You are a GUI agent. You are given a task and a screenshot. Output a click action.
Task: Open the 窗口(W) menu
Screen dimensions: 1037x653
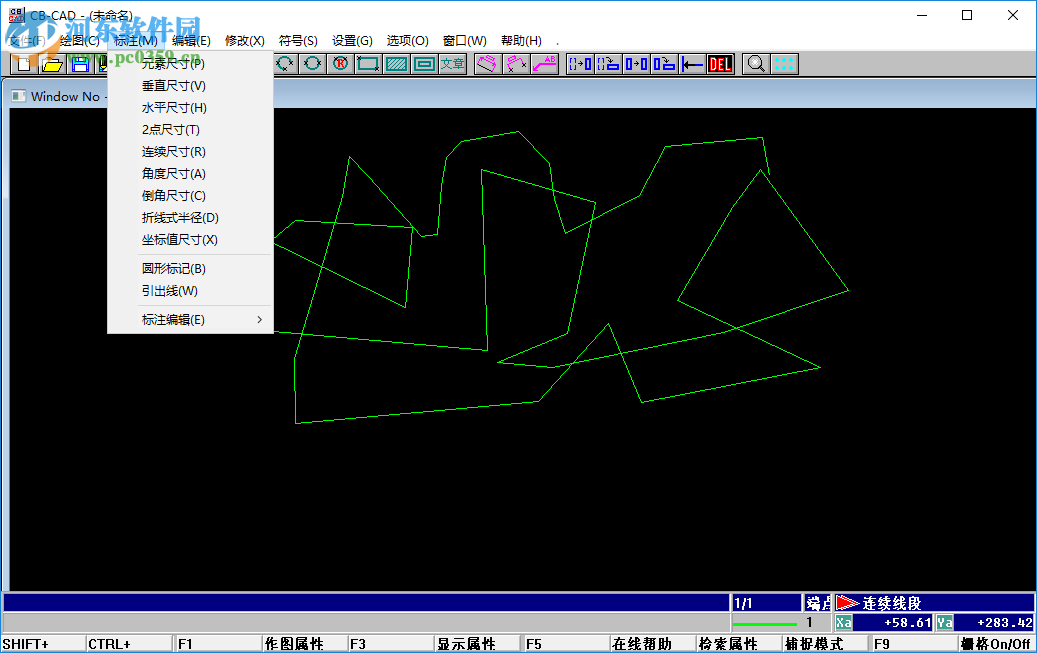pyautogui.click(x=463, y=40)
